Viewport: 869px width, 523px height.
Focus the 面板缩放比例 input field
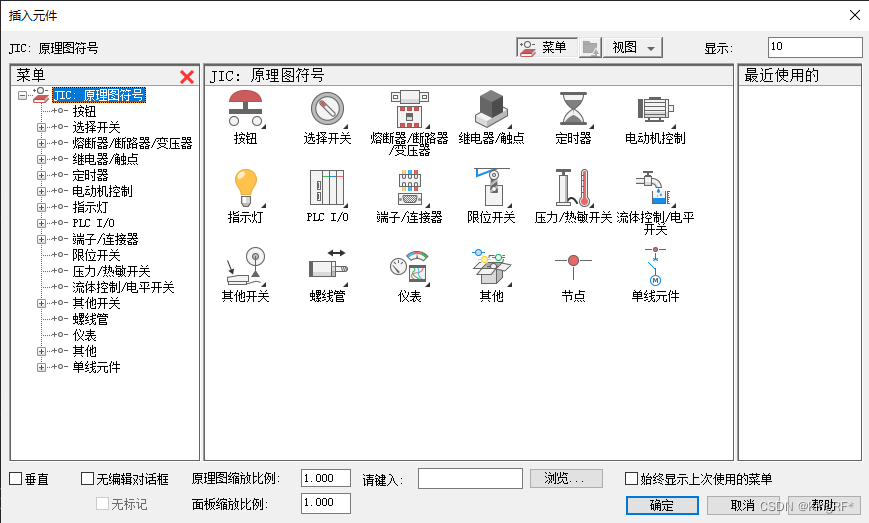(x=326, y=503)
